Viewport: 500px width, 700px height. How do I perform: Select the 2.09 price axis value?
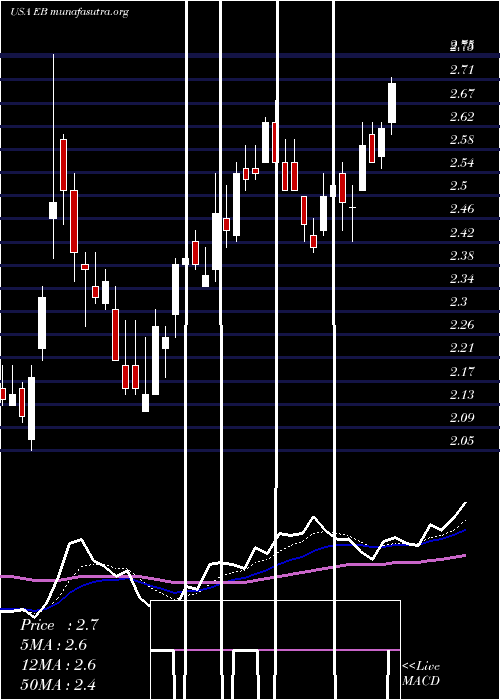[462, 418]
